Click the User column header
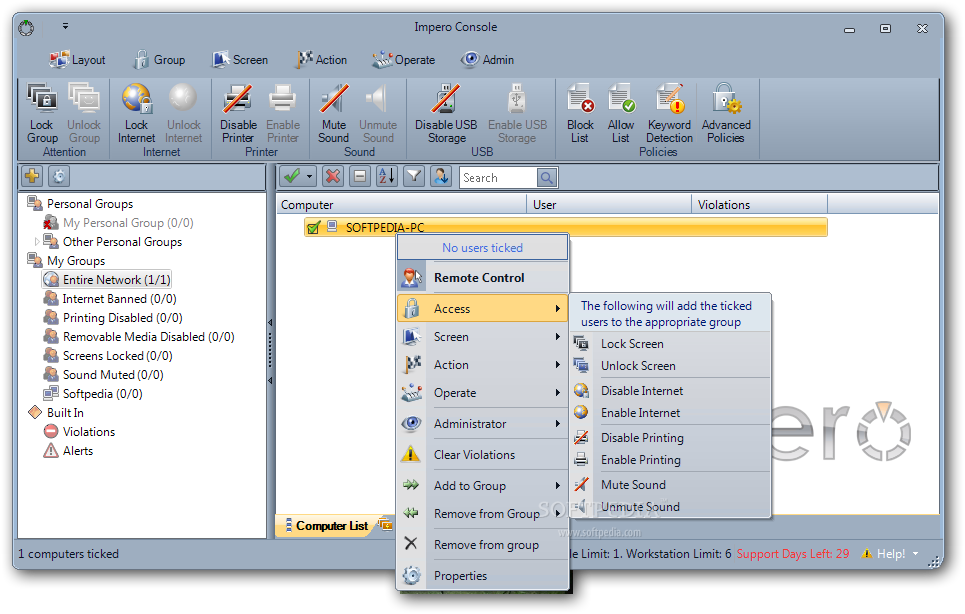The image size is (965, 614). (x=609, y=204)
